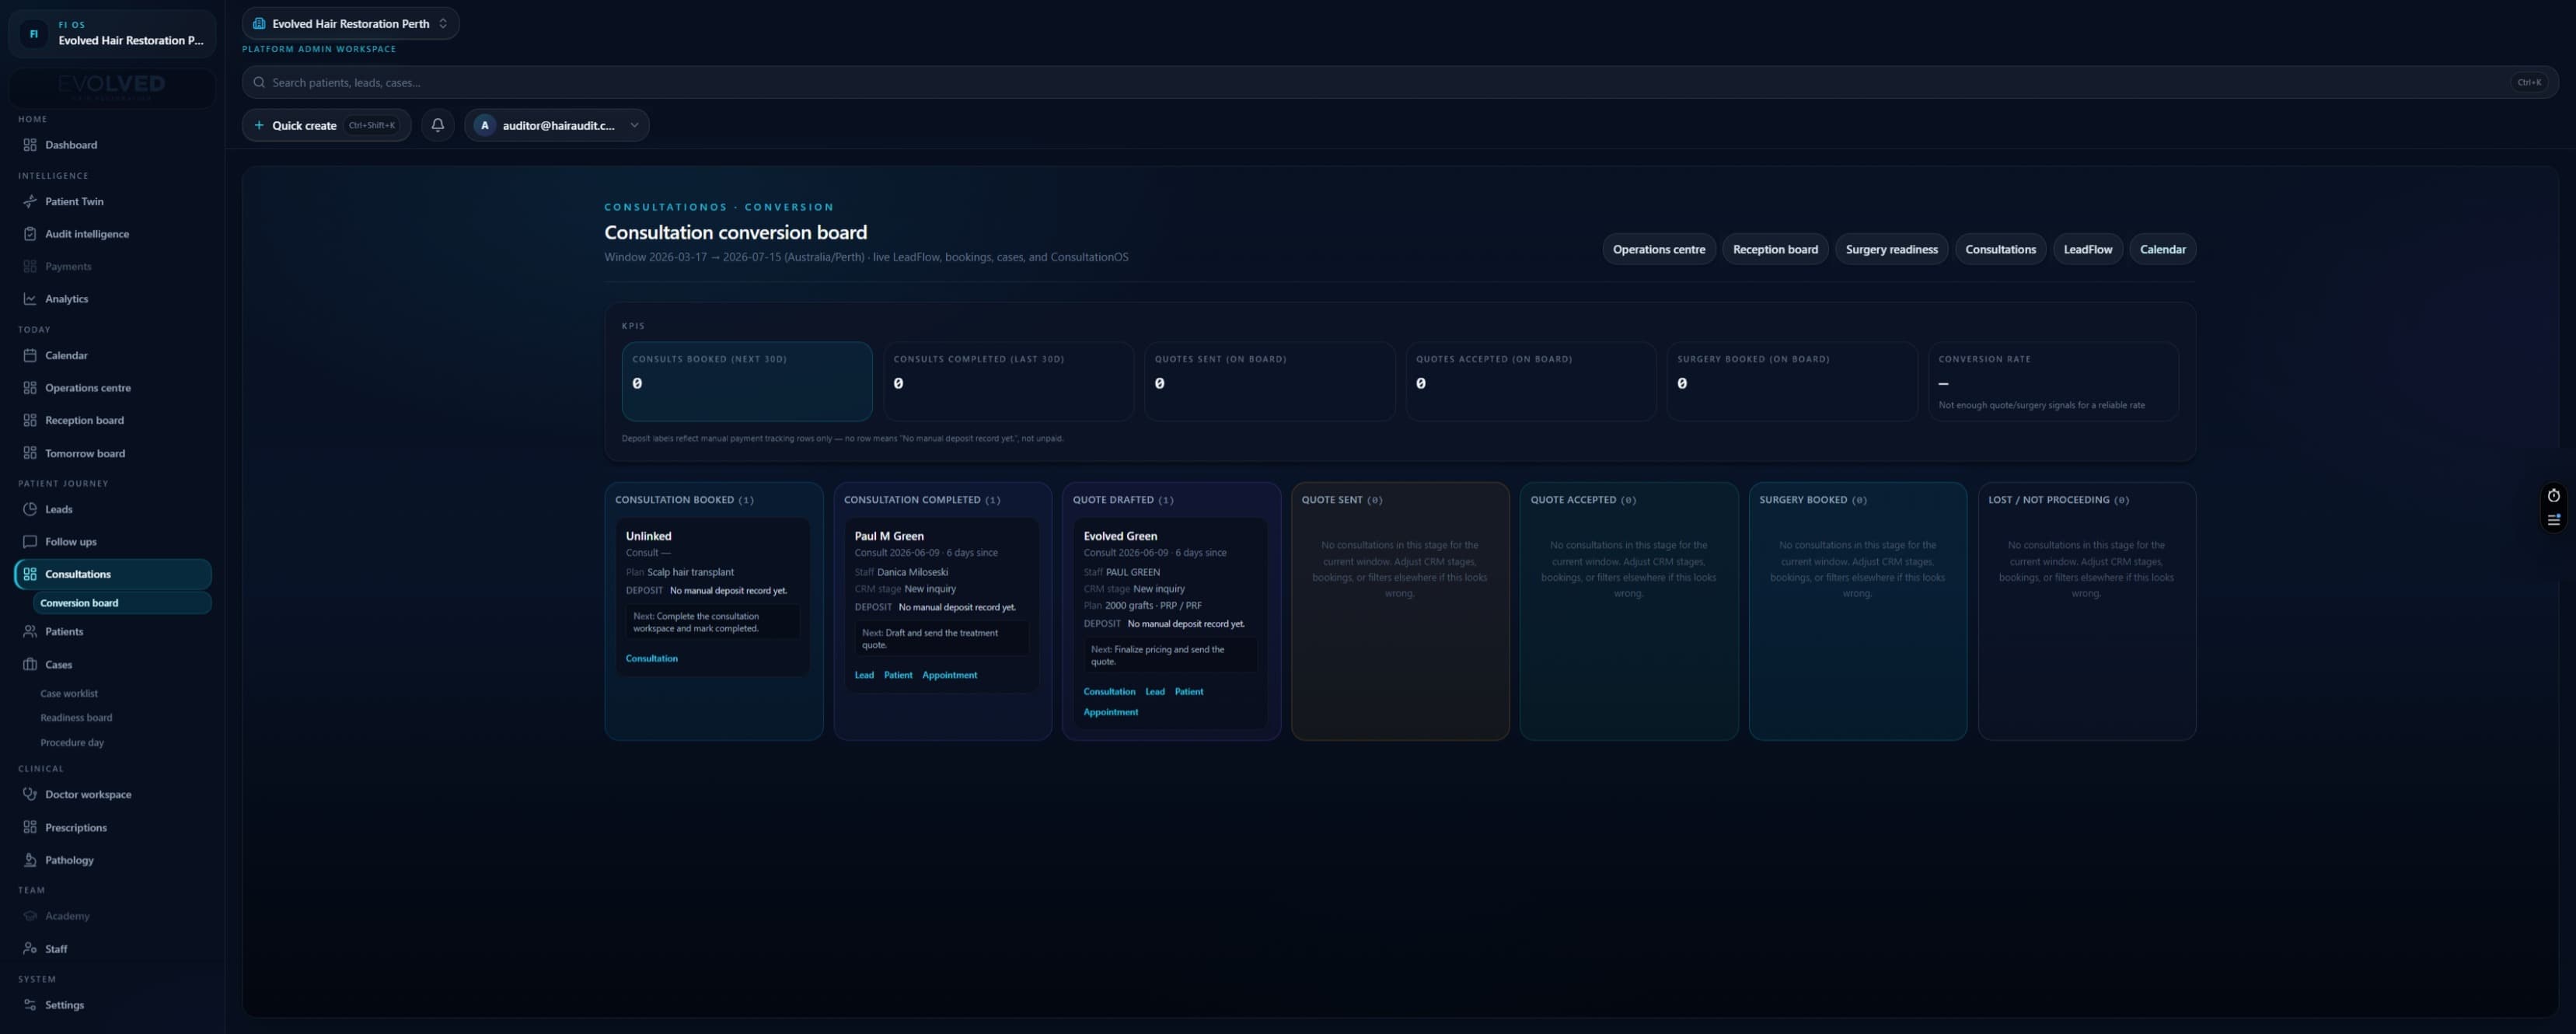Click Quick create button

(x=326, y=125)
